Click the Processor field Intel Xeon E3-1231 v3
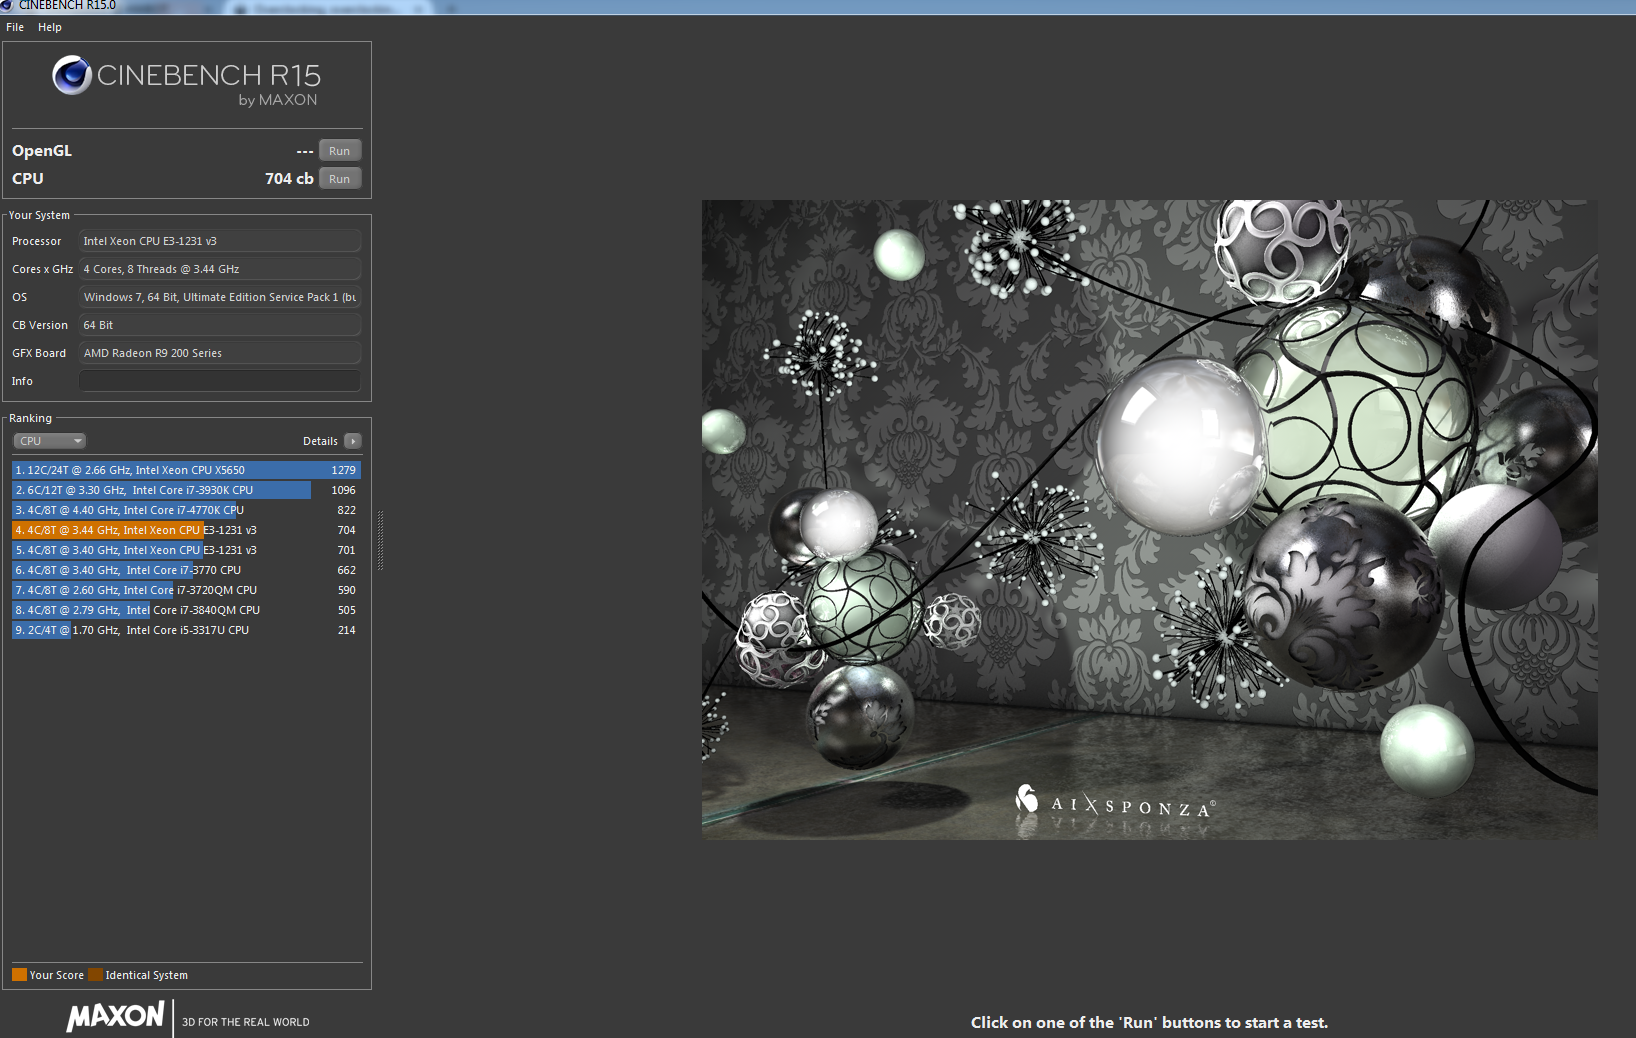This screenshot has width=1636, height=1038. pos(219,241)
